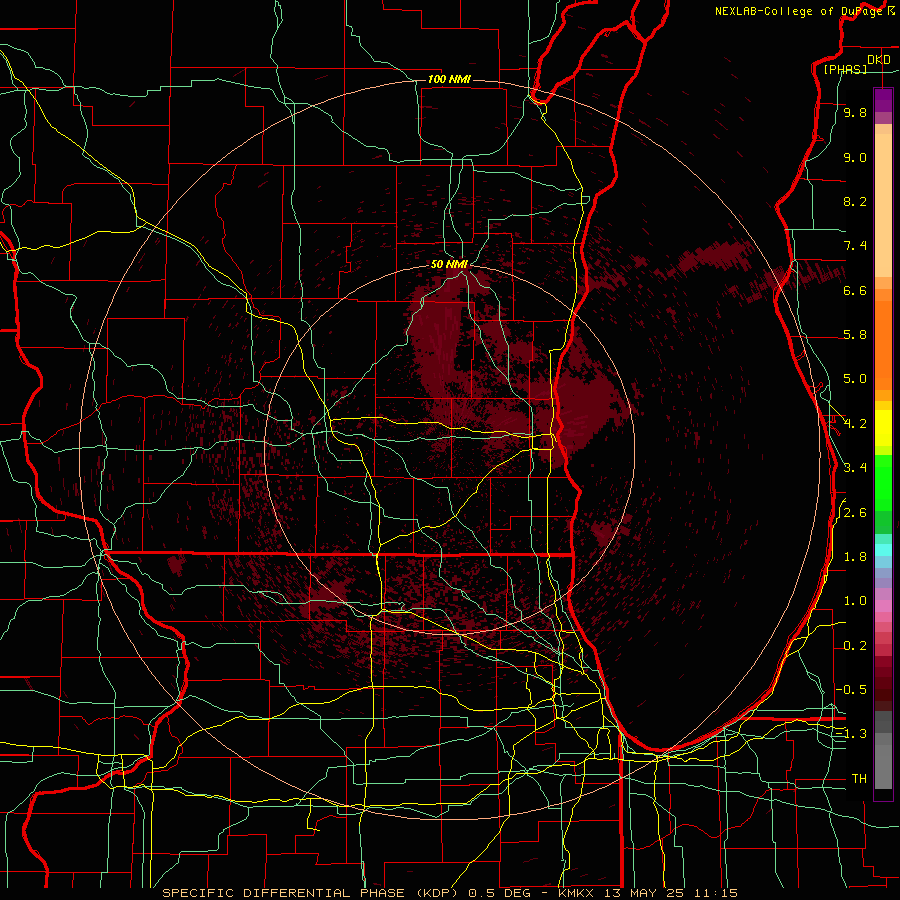The width and height of the screenshot is (900, 900).
Task: Select the "3.4" legend scale value
Action: tap(855, 468)
